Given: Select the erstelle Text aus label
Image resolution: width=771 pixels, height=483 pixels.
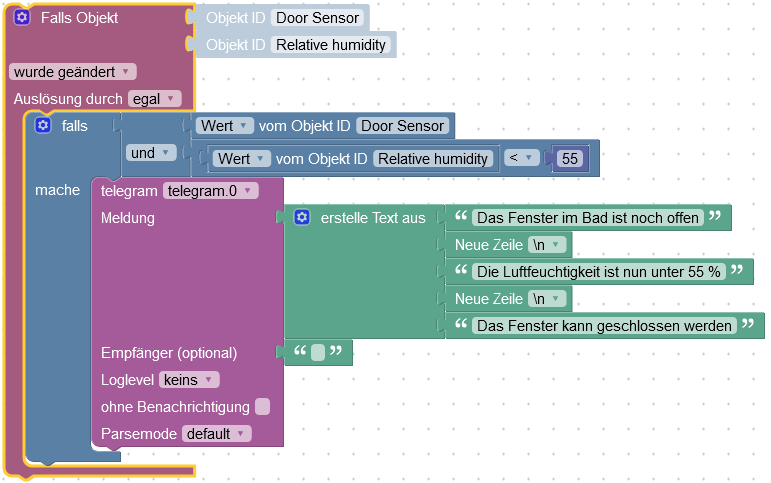Looking at the screenshot, I should (373, 217).
